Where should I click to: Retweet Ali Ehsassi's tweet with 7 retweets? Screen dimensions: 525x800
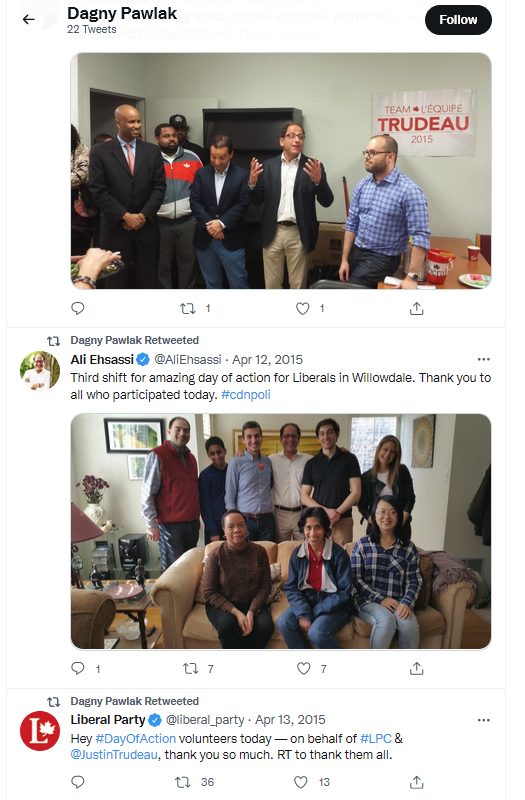(x=190, y=668)
